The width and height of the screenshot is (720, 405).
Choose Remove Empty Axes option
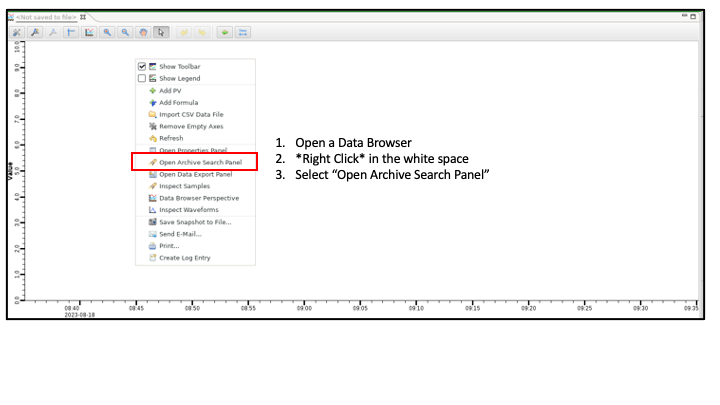point(192,127)
